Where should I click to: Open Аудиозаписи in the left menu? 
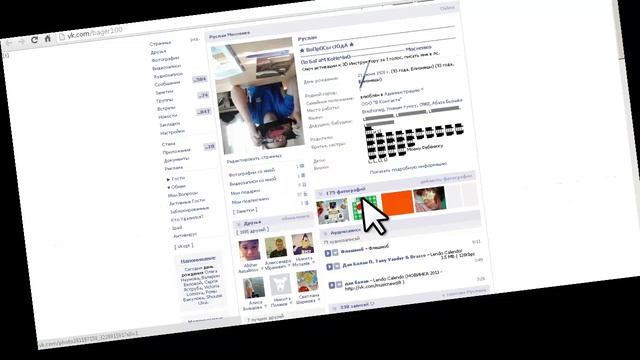168,76
